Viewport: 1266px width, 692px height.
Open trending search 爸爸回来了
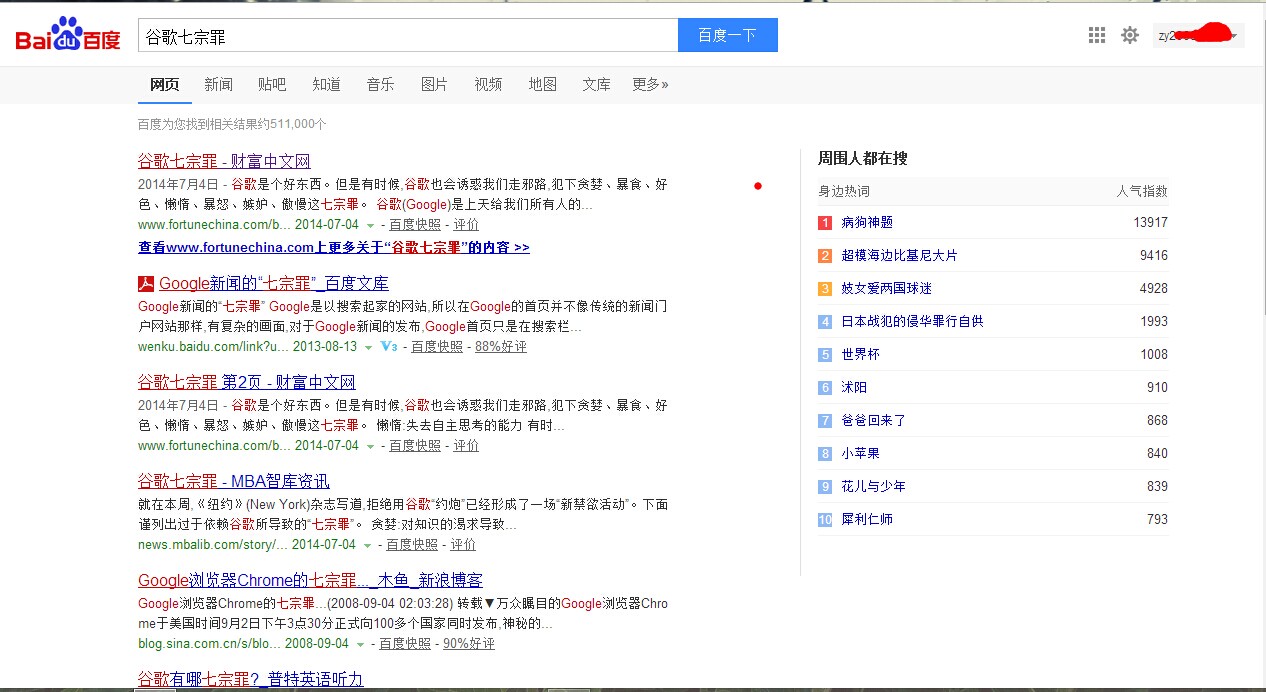tap(873, 420)
